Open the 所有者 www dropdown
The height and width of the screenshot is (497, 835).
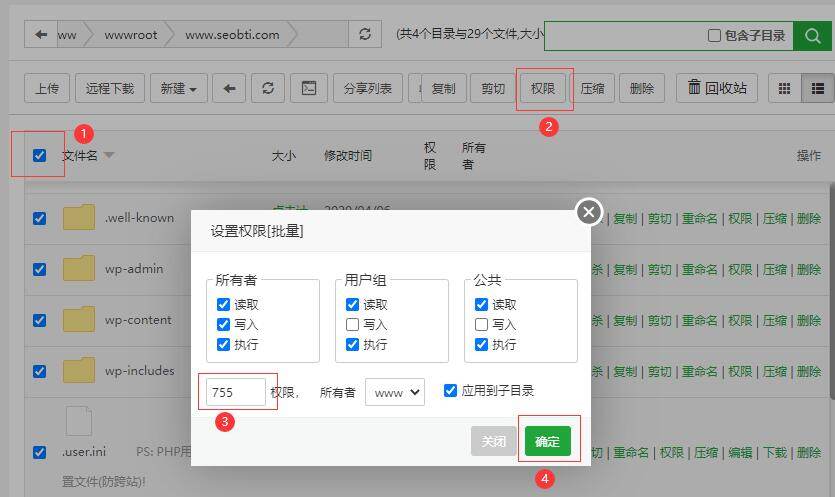pyautogui.click(x=395, y=393)
